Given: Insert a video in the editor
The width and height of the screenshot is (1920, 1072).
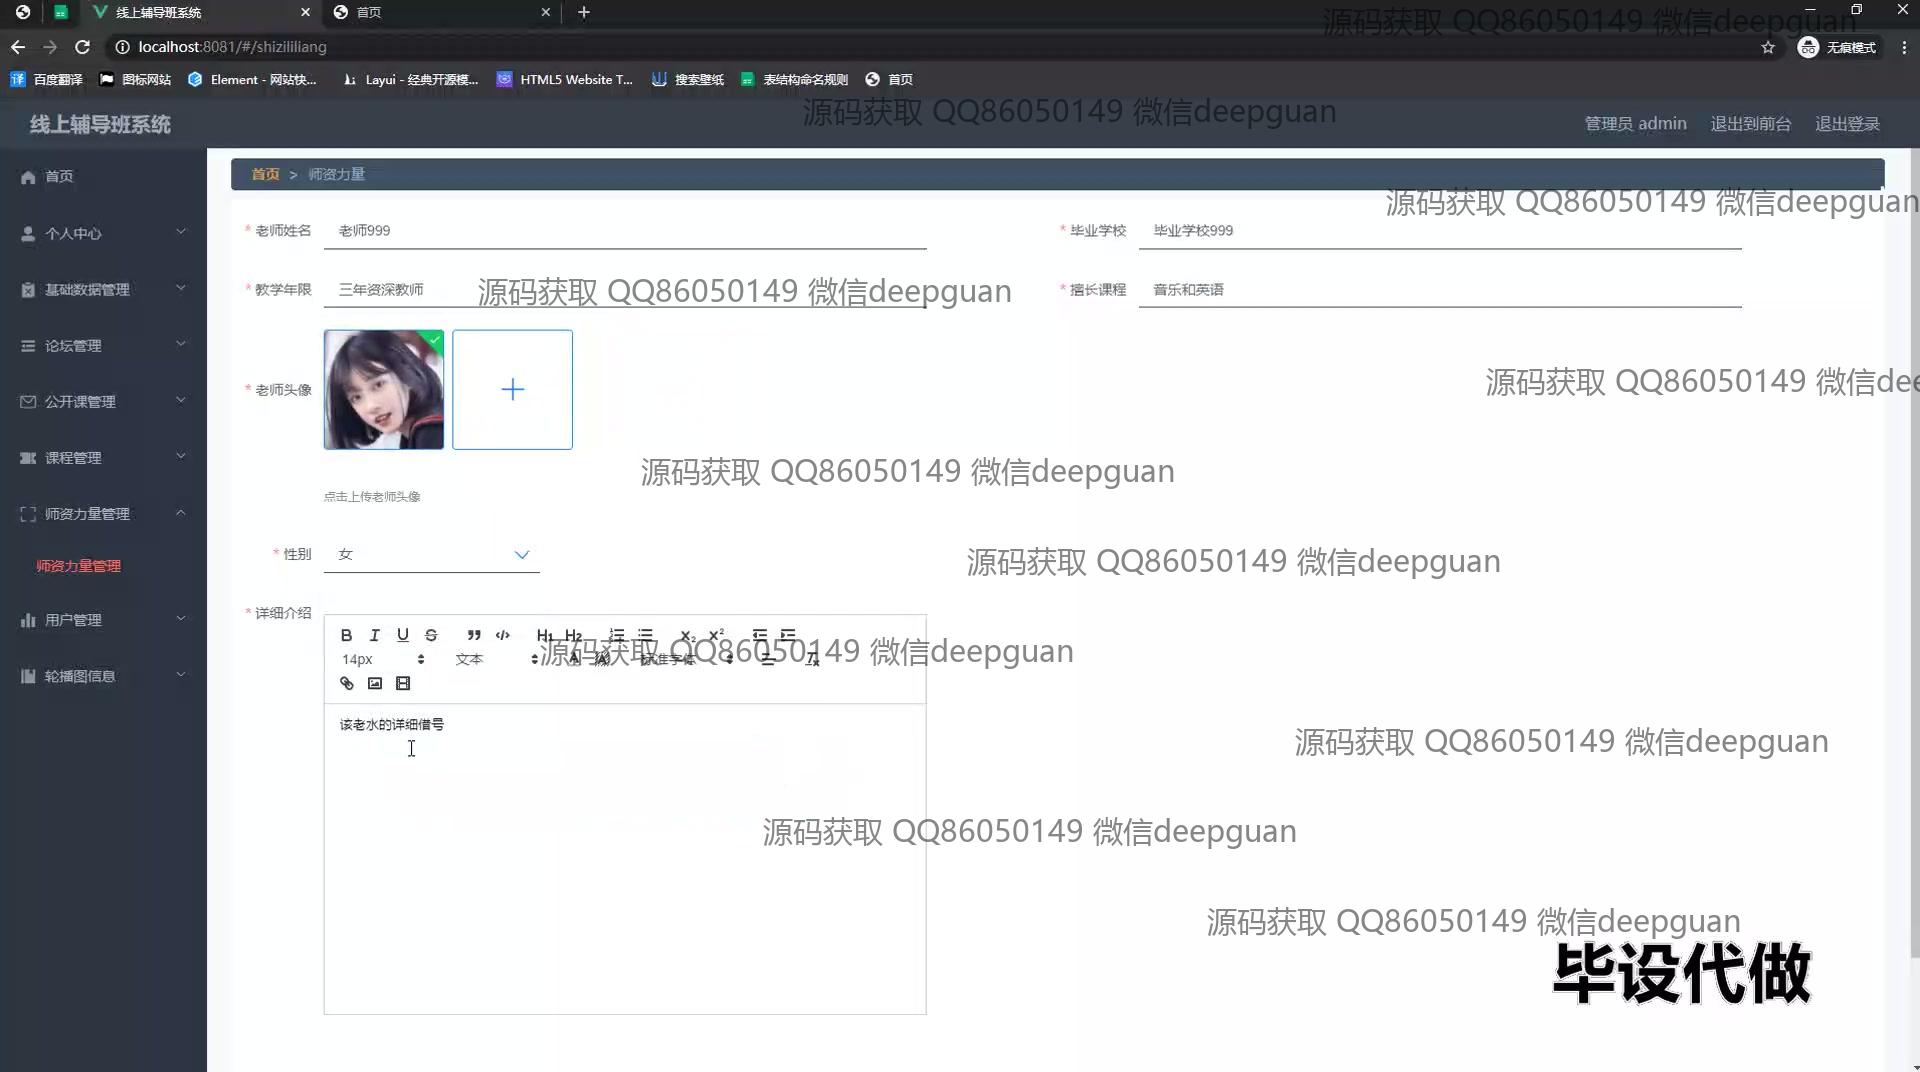Looking at the screenshot, I should (403, 684).
